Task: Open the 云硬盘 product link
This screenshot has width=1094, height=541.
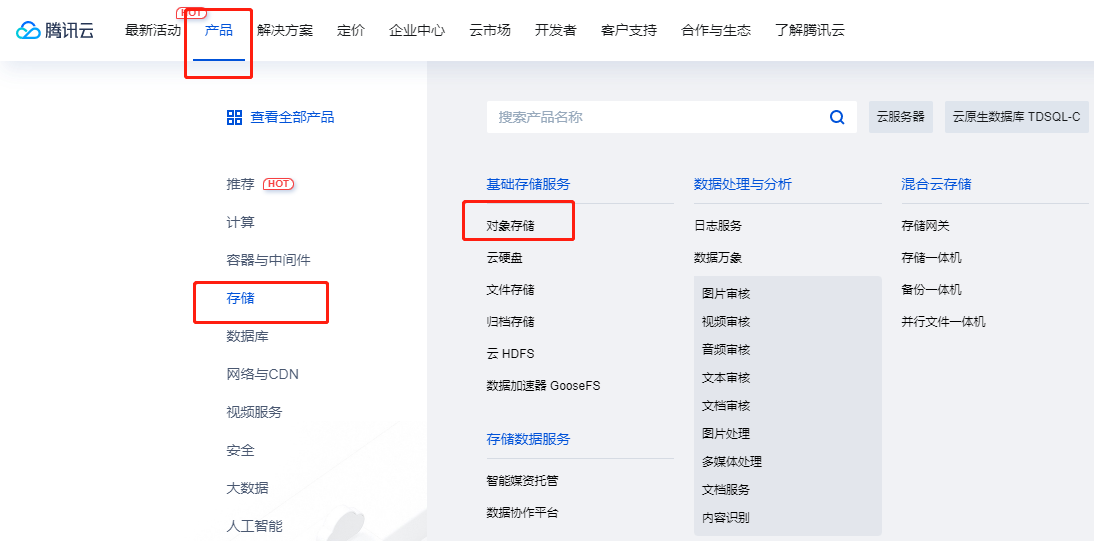Action: tap(504, 258)
